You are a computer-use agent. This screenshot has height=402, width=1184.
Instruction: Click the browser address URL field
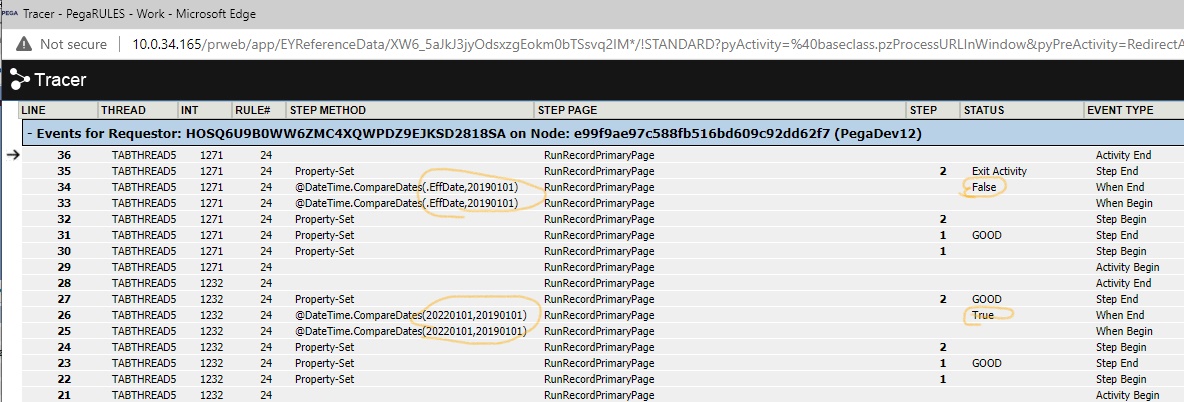[657, 44]
